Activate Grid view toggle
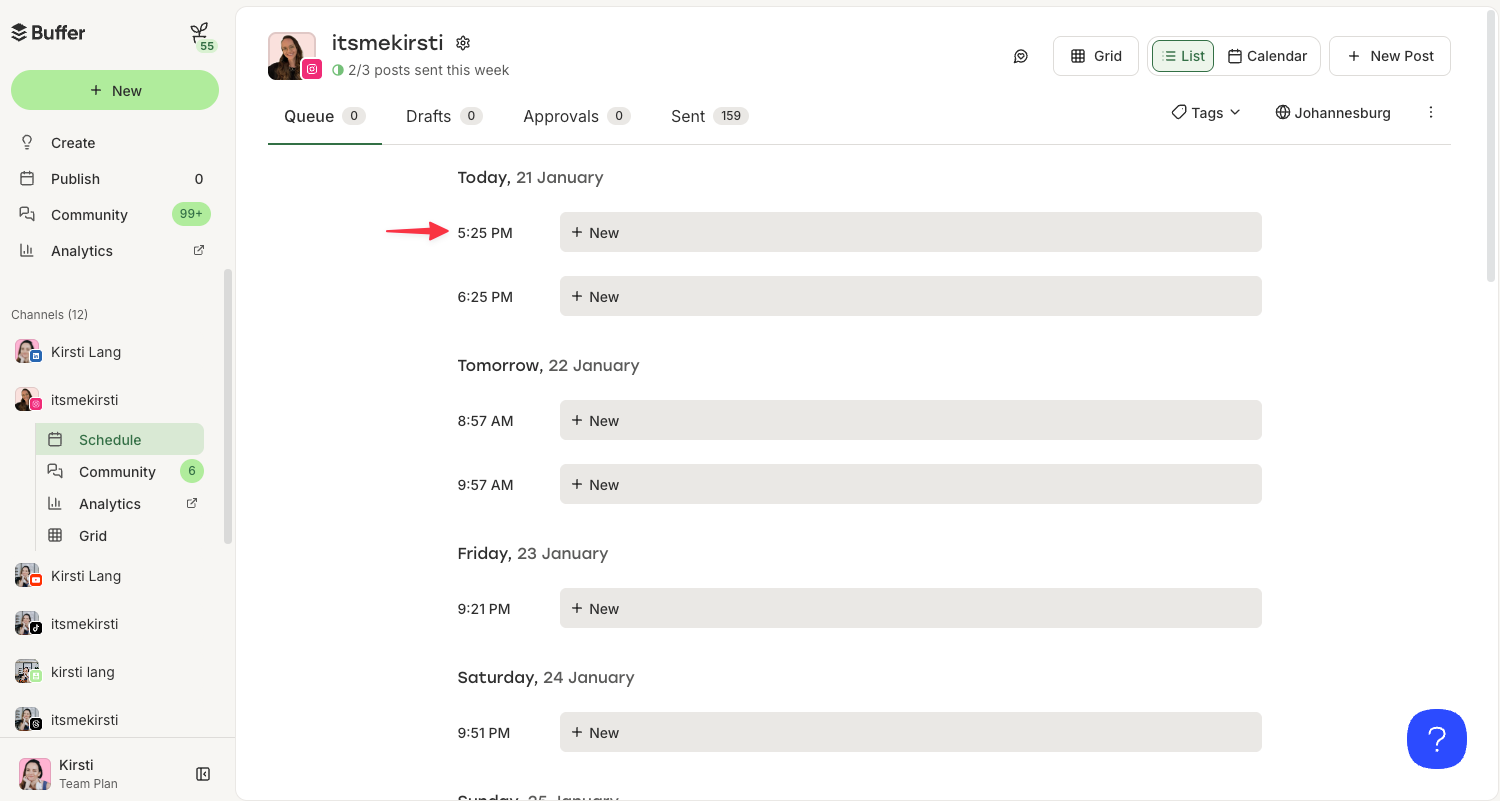Screen dimensions: 1500x801 tap(1095, 56)
